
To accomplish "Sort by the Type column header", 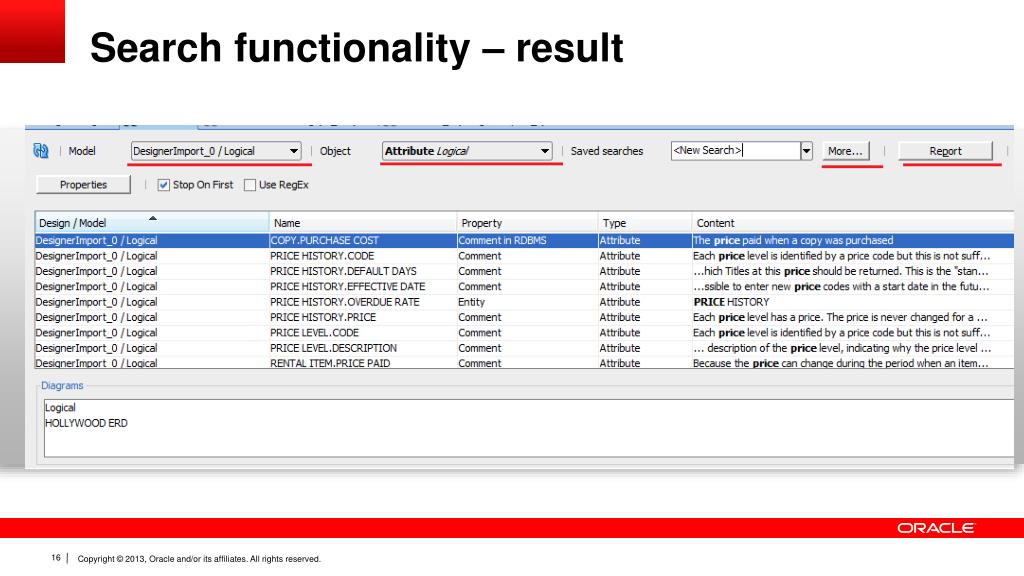I will point(645,223).
